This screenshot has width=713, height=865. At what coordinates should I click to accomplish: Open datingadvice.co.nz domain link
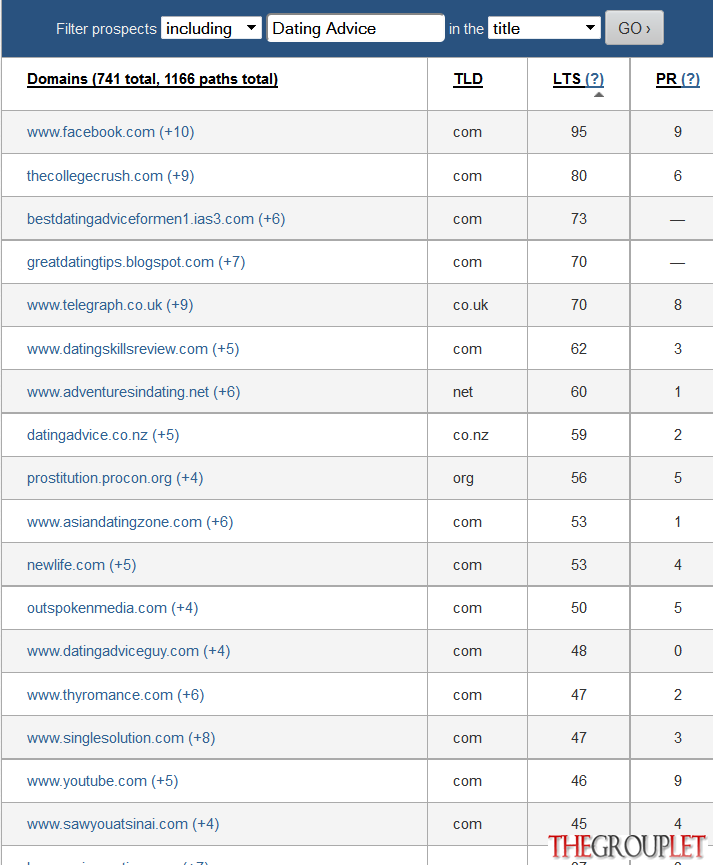pos(103,435)
